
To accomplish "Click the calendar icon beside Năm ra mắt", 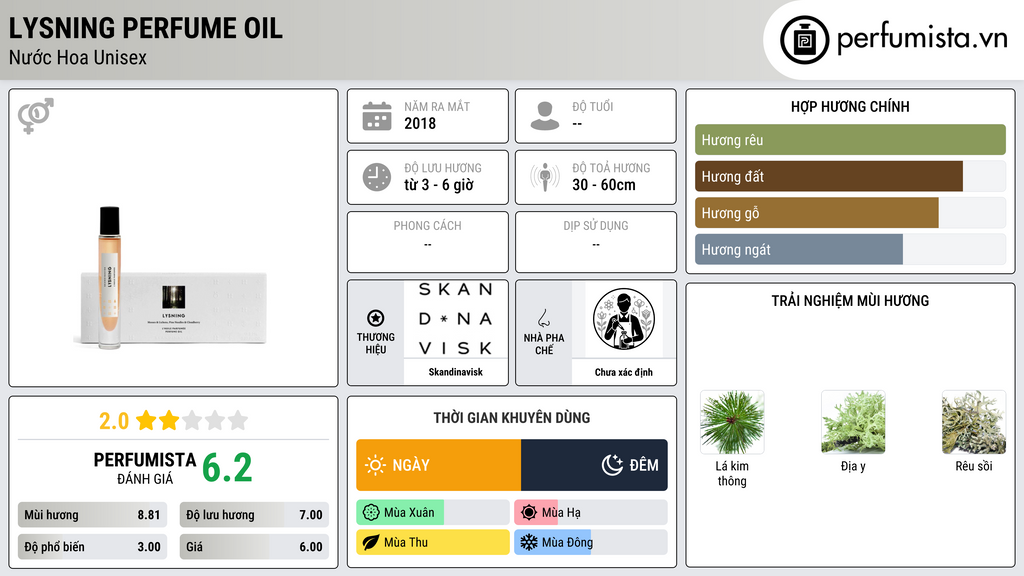I will pos(377,116).
